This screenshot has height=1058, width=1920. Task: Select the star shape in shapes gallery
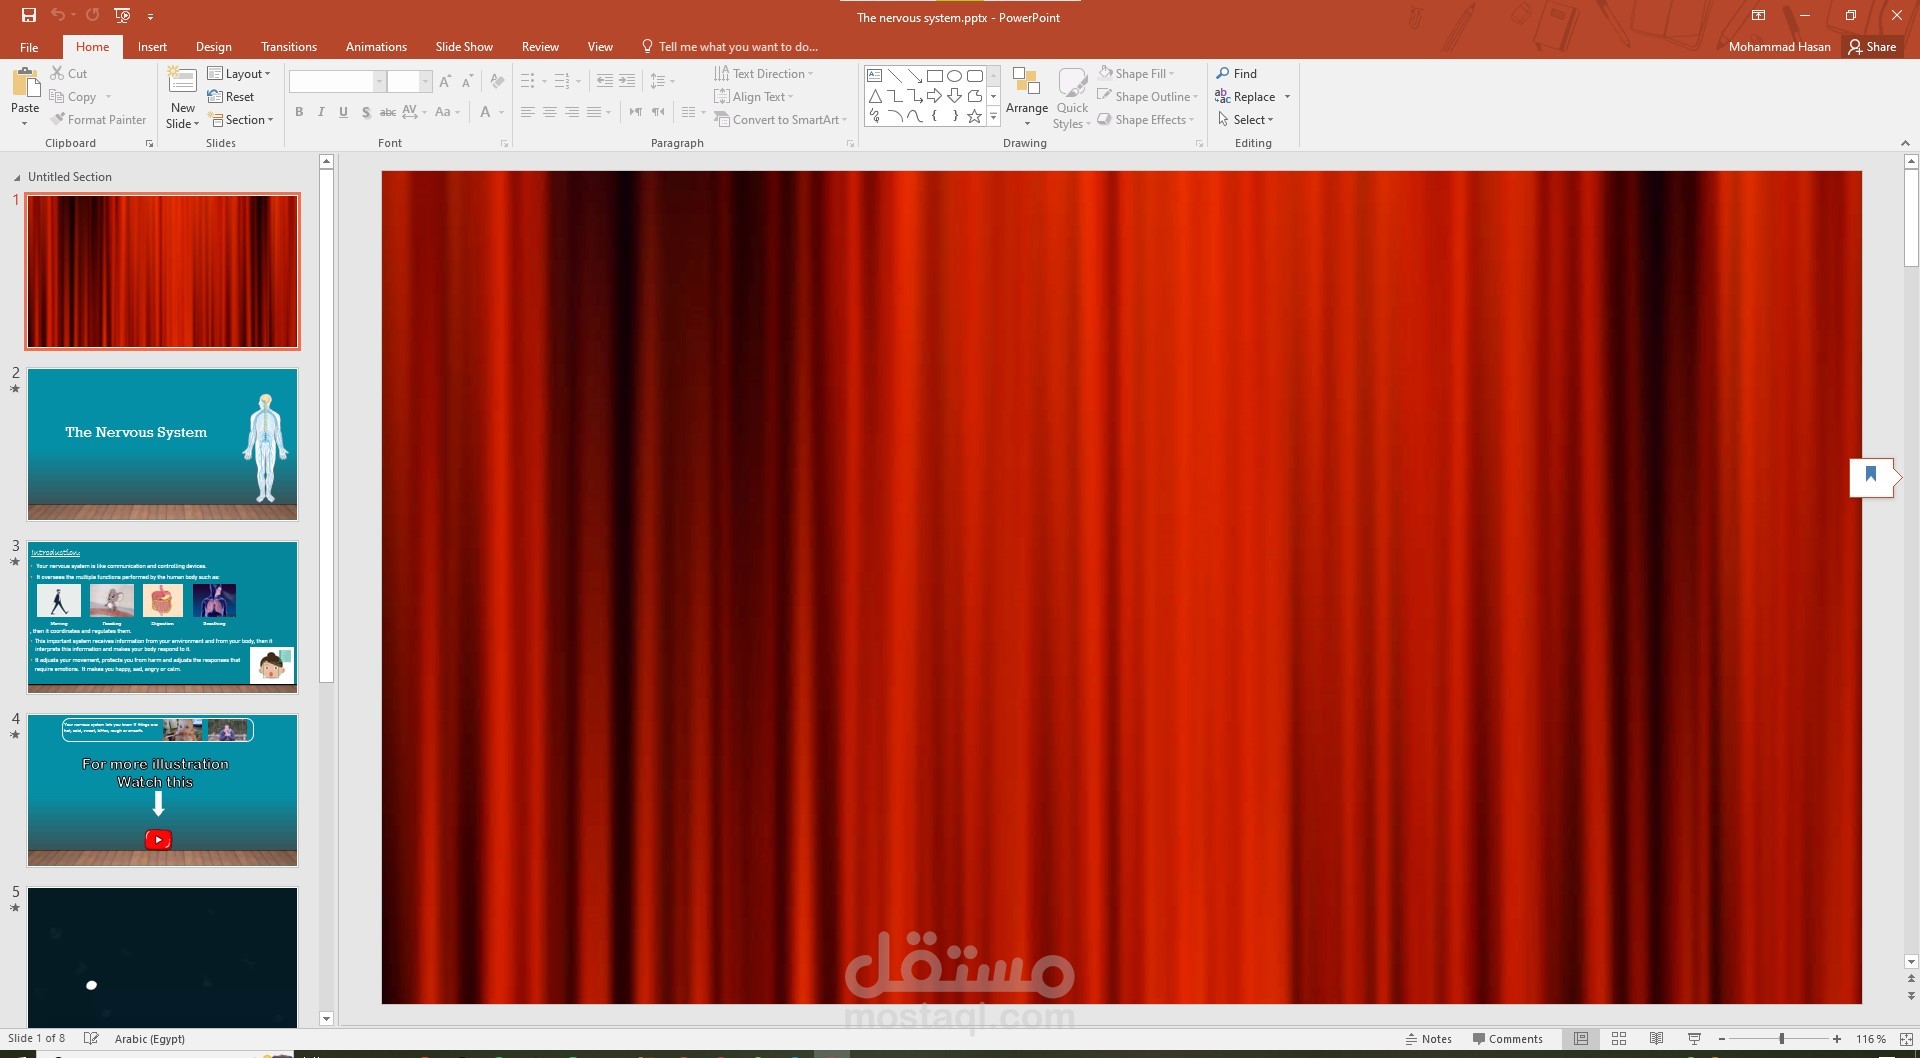pos(974,116)
